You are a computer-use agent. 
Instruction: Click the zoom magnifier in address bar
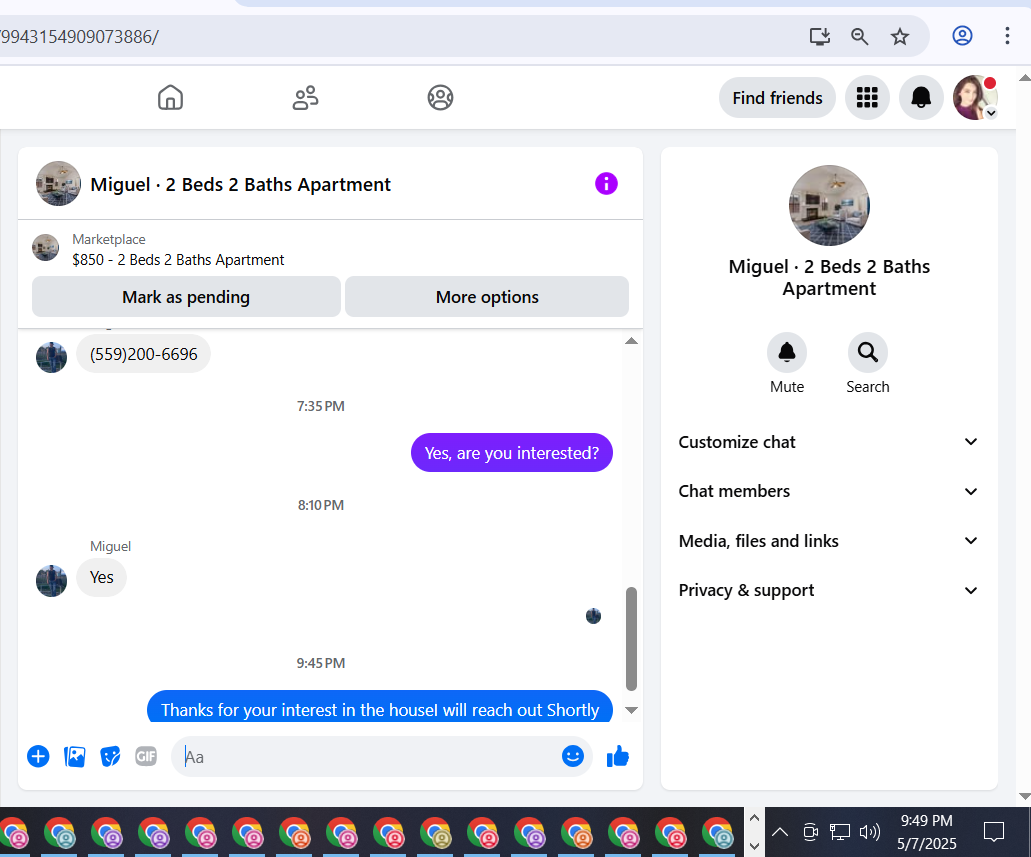859,36
